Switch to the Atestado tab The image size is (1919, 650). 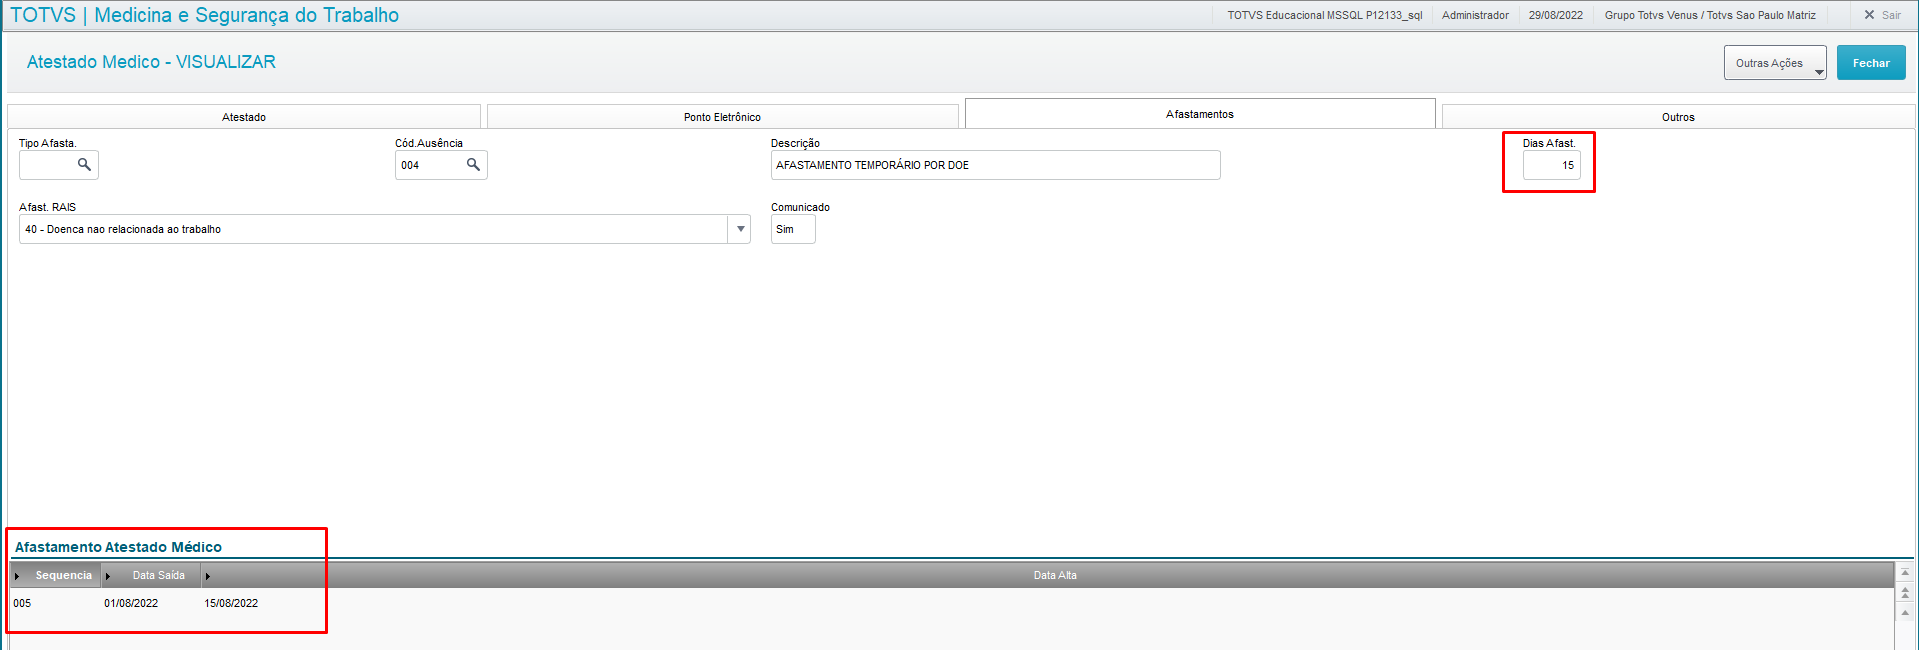pos(244,117)
